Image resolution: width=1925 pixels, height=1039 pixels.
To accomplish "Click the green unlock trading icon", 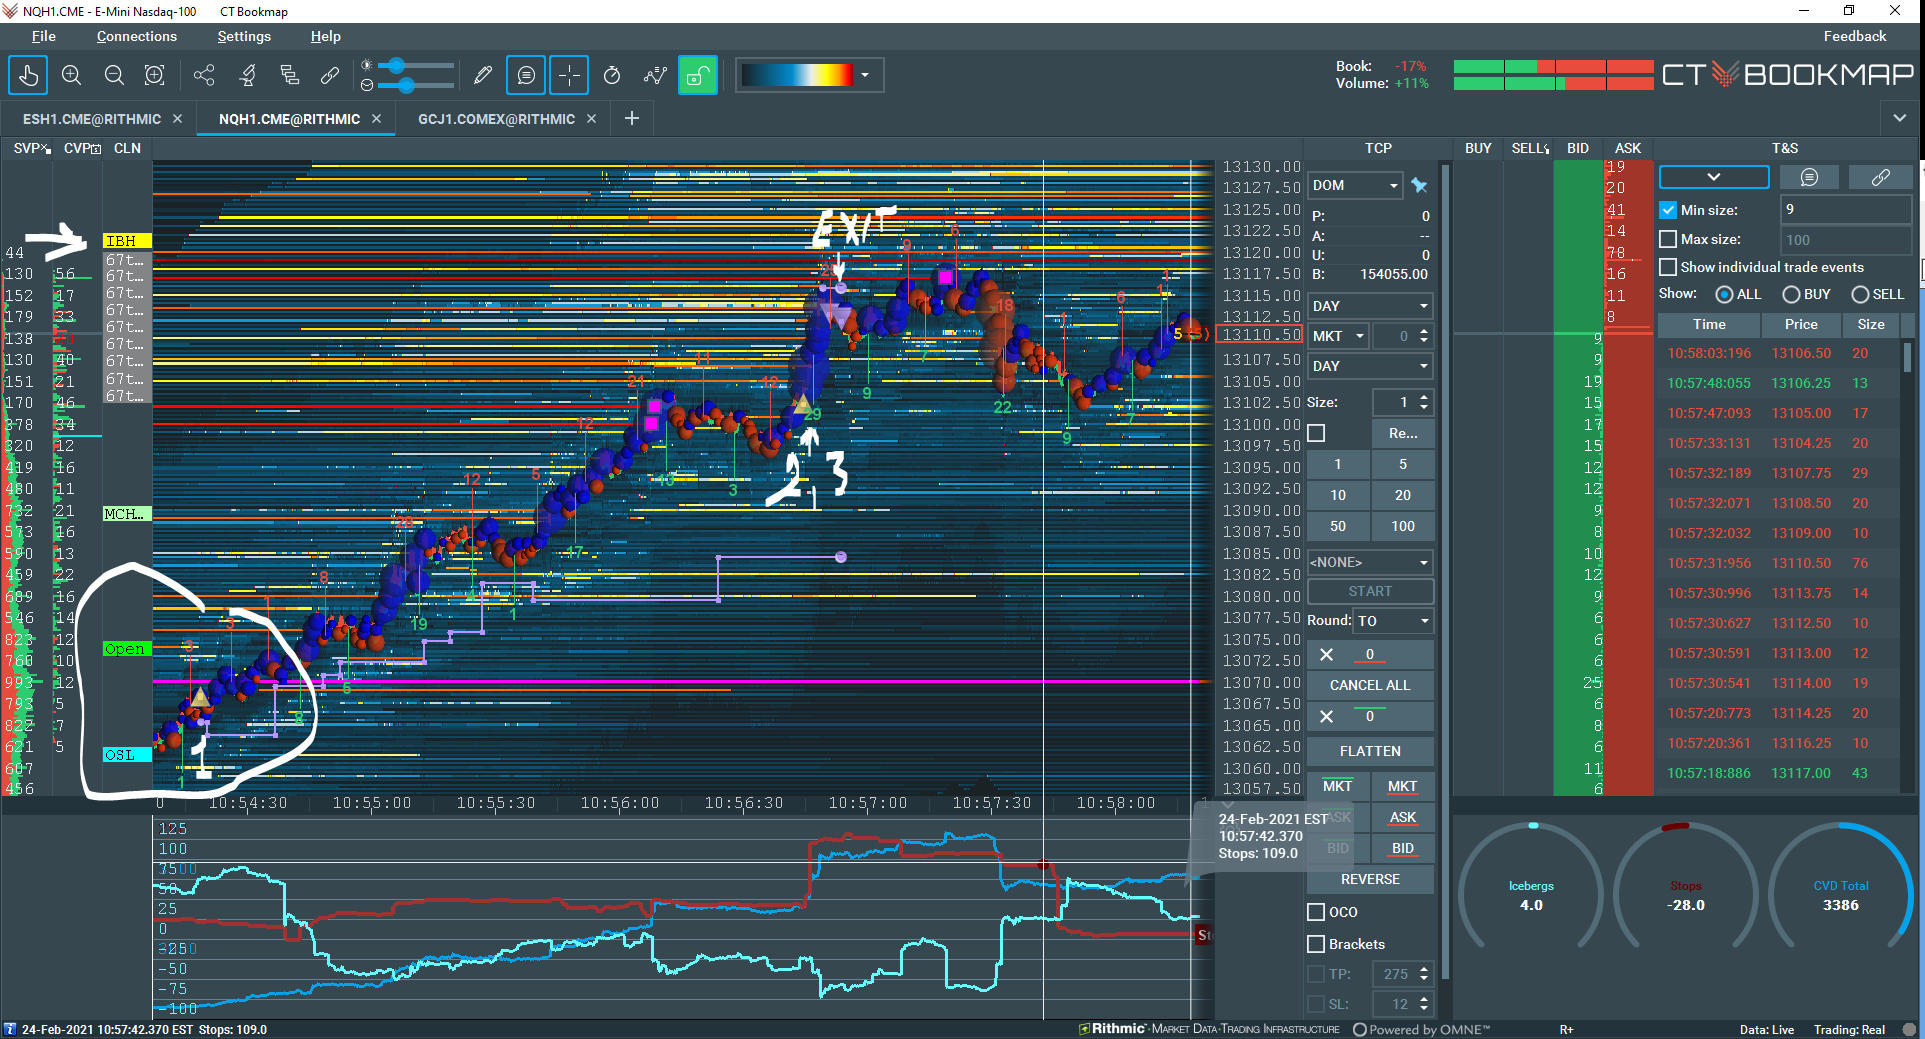I will tap(698, 75).
